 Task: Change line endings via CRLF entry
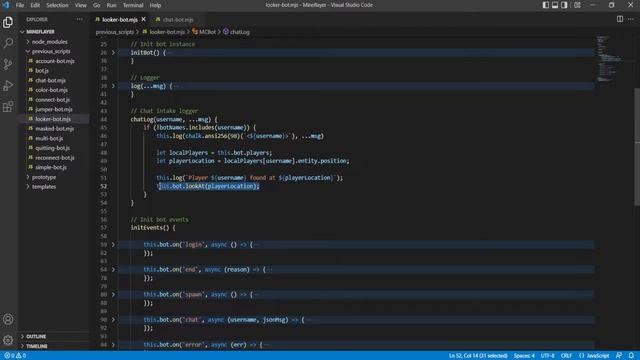coord(566,356)
